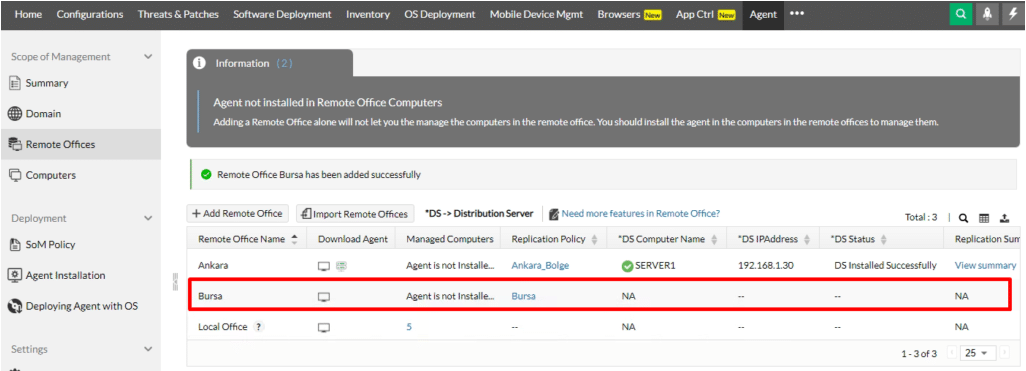Image resolution: width=1026 pixels, height=371 pixels.
Task: Open Threats & Patches menu
Action: pos(178,14)
